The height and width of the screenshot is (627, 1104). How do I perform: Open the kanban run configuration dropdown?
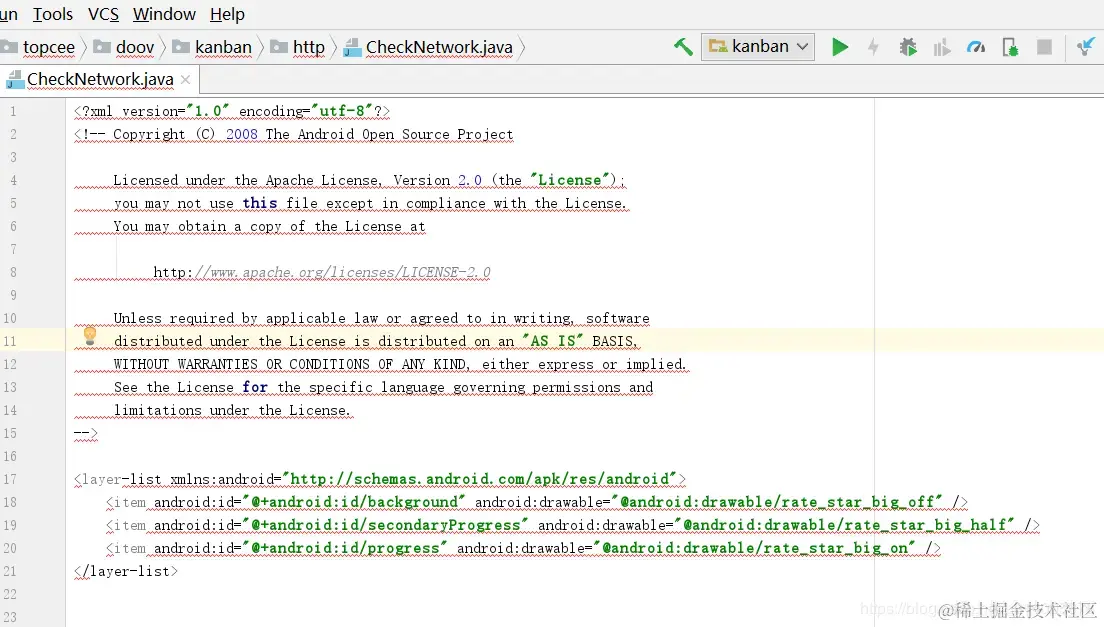point(758,46)
